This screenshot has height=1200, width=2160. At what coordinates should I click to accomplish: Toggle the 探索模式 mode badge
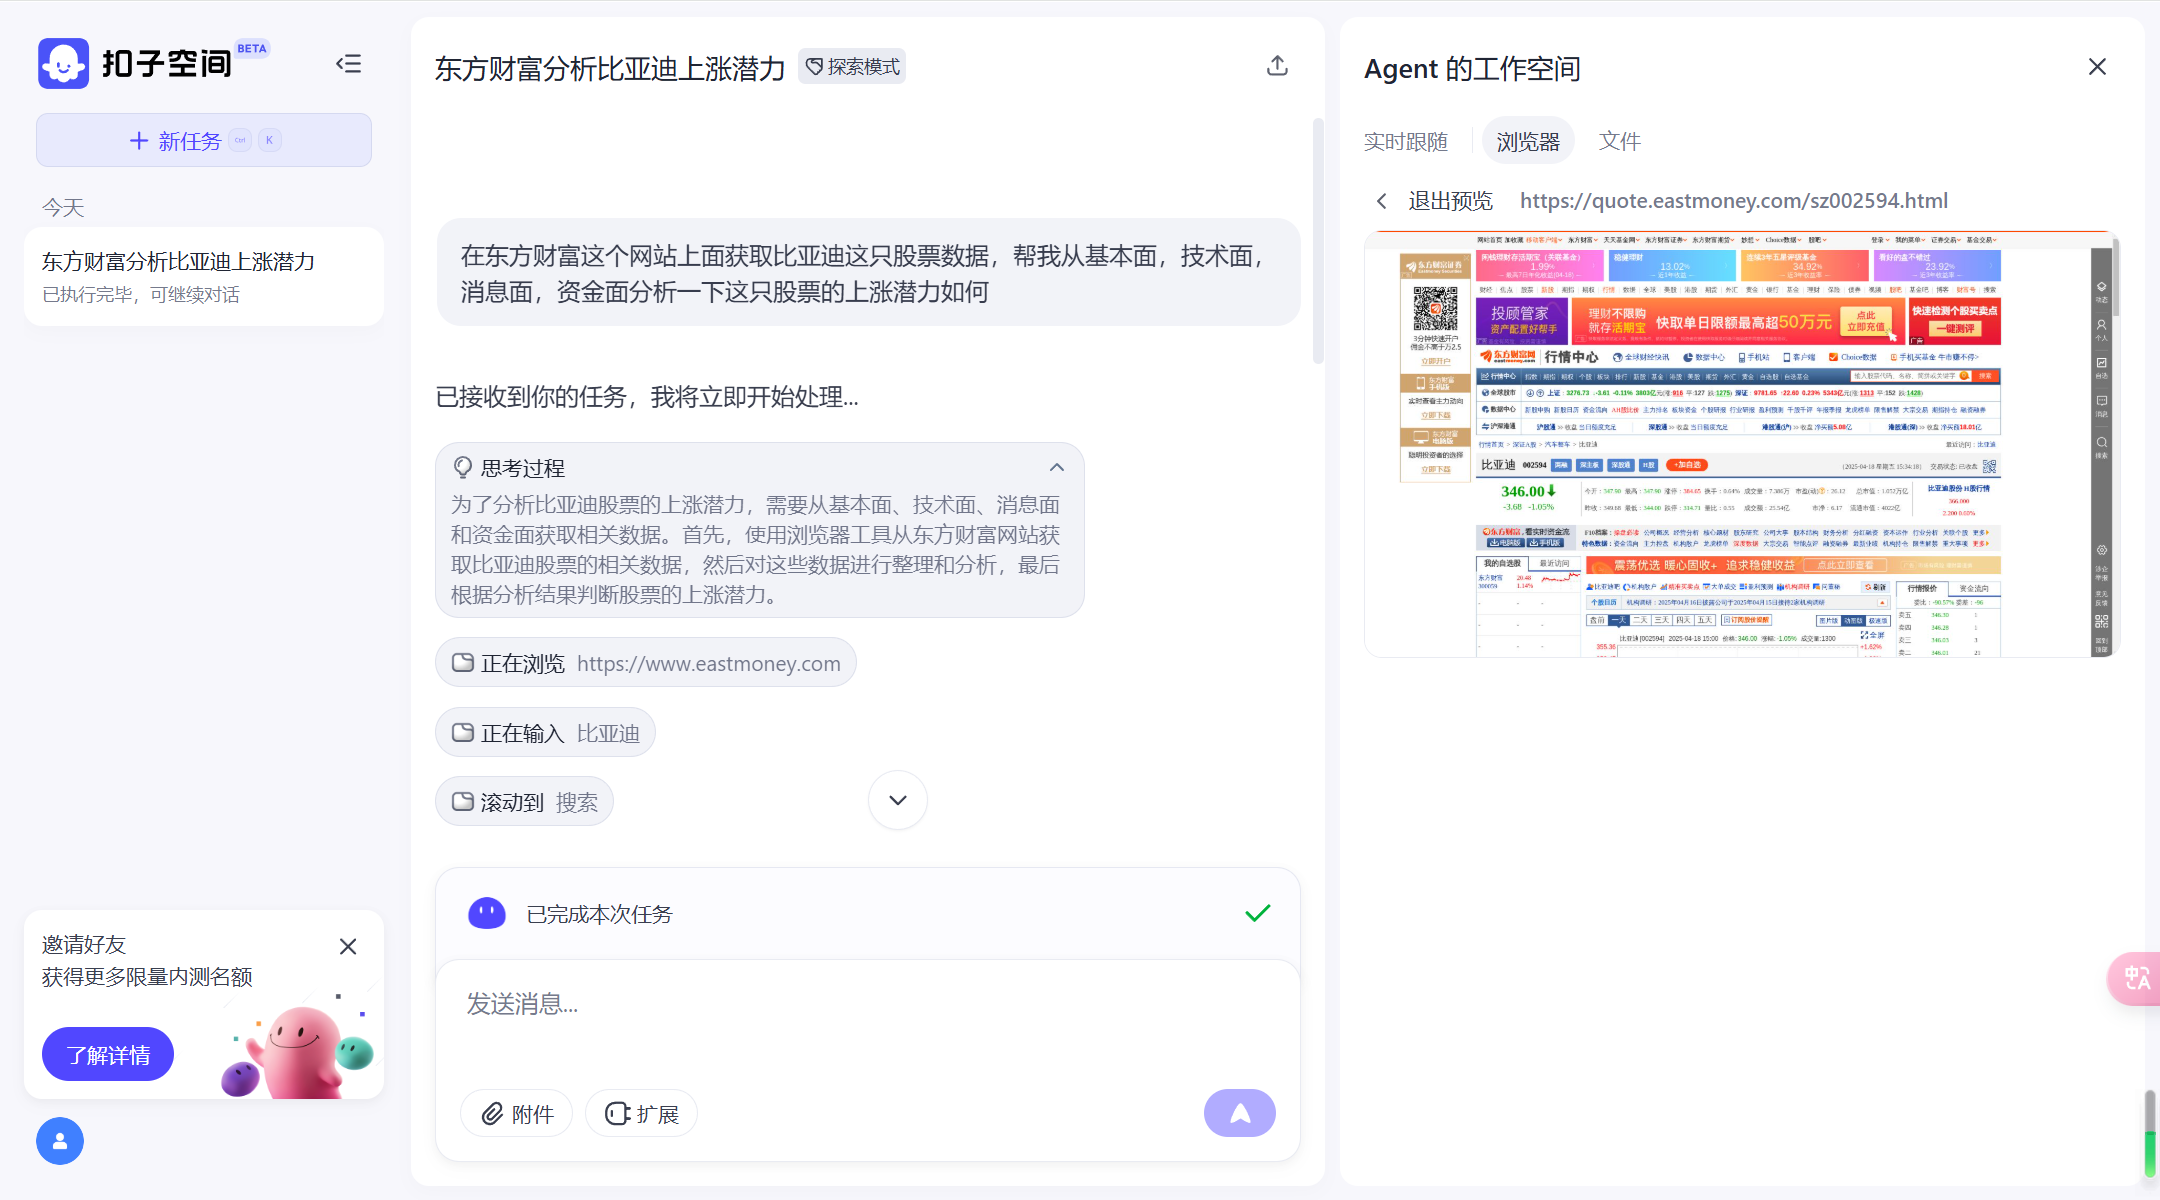click(x=852, y=67)
